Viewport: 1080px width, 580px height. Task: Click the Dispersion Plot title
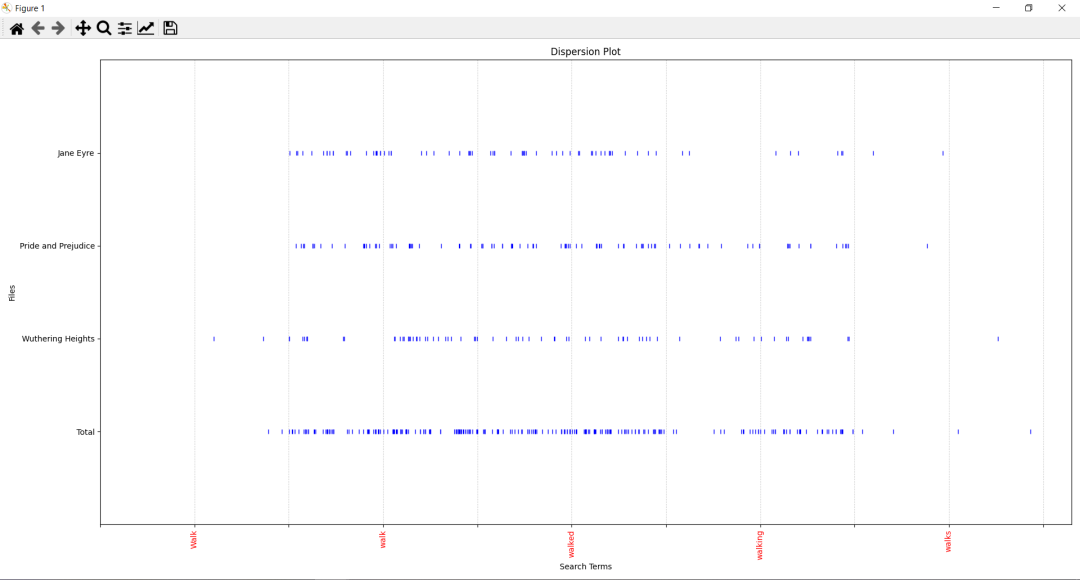point(585,52)
